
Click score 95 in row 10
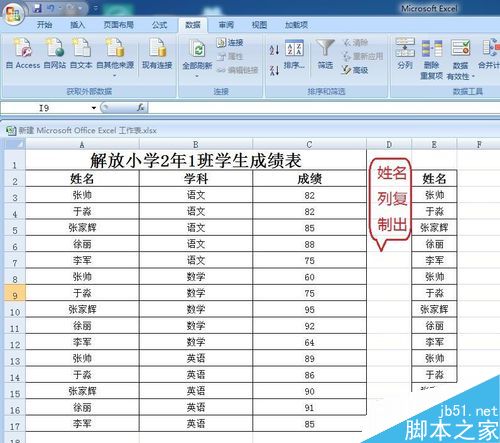[309, 310]
